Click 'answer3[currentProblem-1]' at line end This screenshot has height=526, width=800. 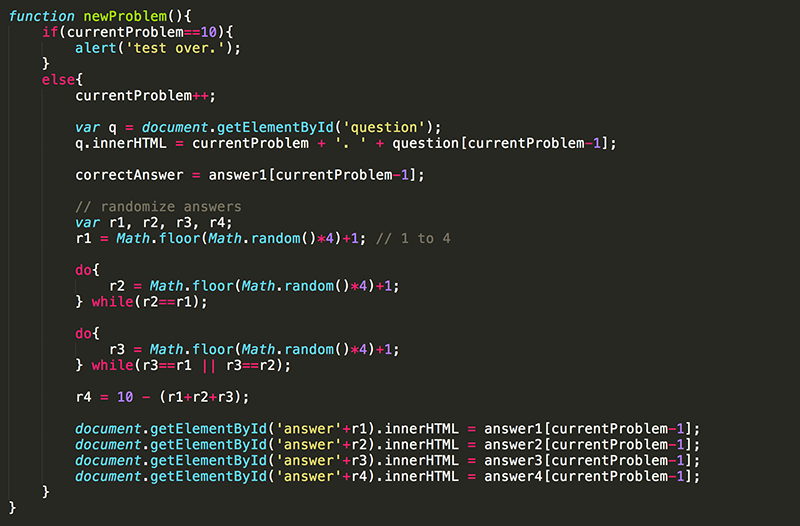[588, 460]
